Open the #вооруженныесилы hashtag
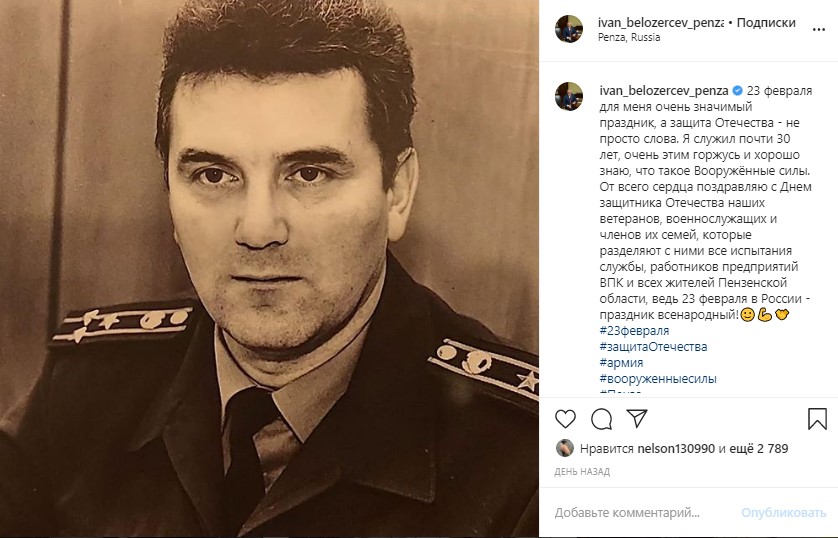The width and height of the screenshot is (838, 538). pyautogui.click(x=658, y=379)
